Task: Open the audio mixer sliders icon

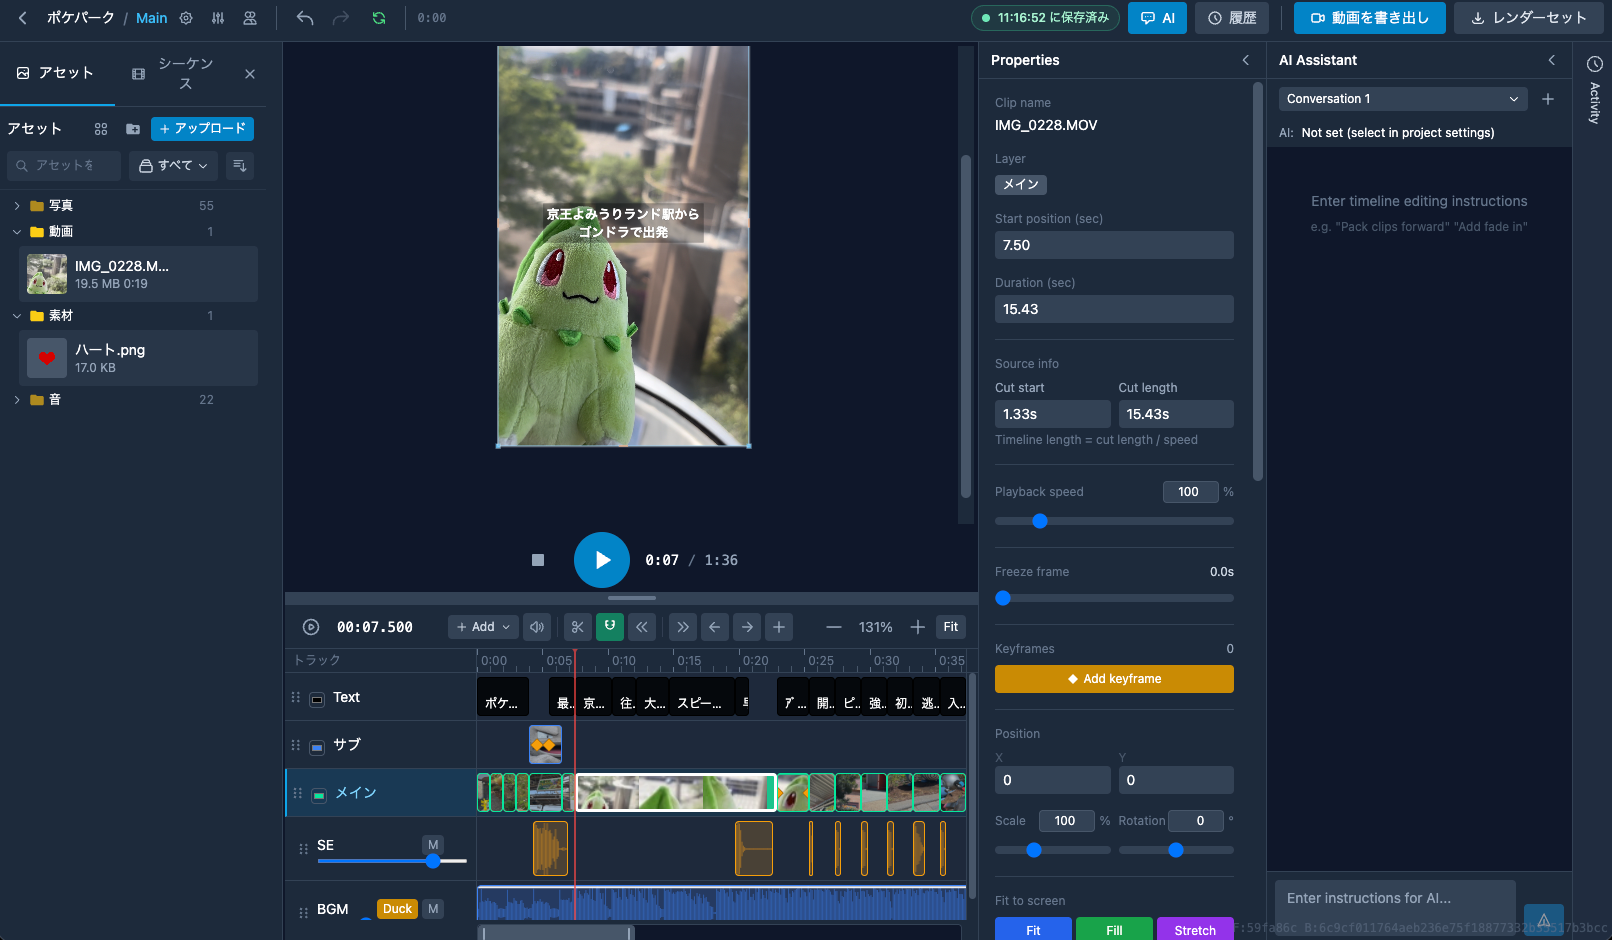Action: click(218, 18)
